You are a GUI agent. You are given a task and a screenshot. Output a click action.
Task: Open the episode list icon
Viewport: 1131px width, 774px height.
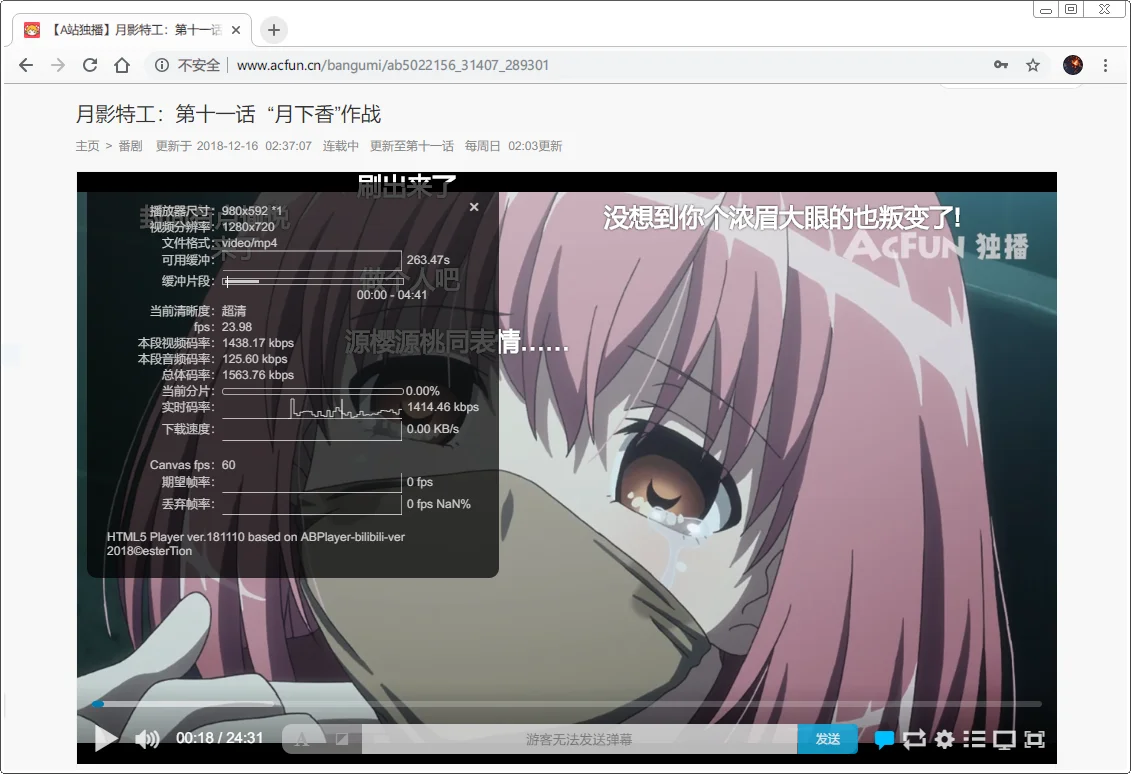(x=974, y=739)
